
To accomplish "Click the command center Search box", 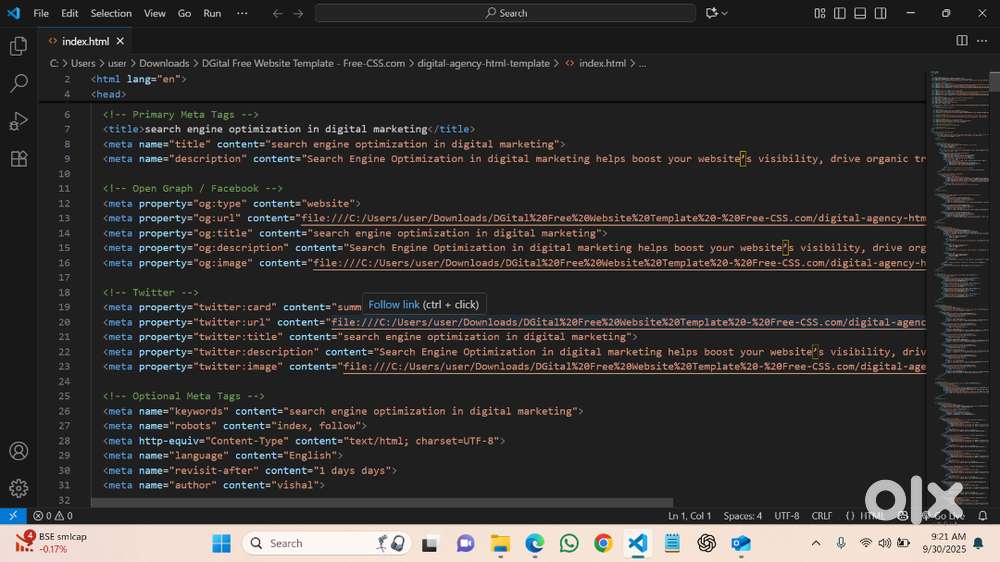I will pyautogui.click(x=505, y=13).
